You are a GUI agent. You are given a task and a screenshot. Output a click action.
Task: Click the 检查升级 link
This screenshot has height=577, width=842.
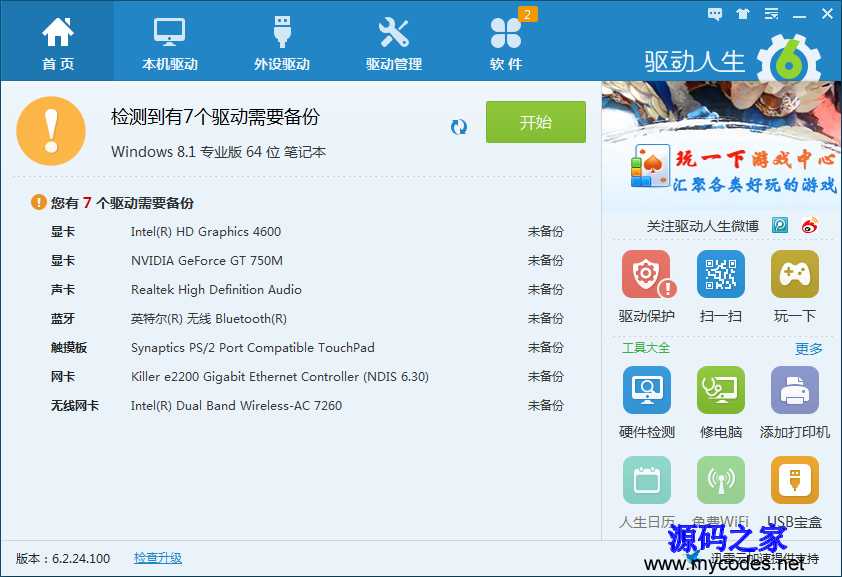(157, 558)
